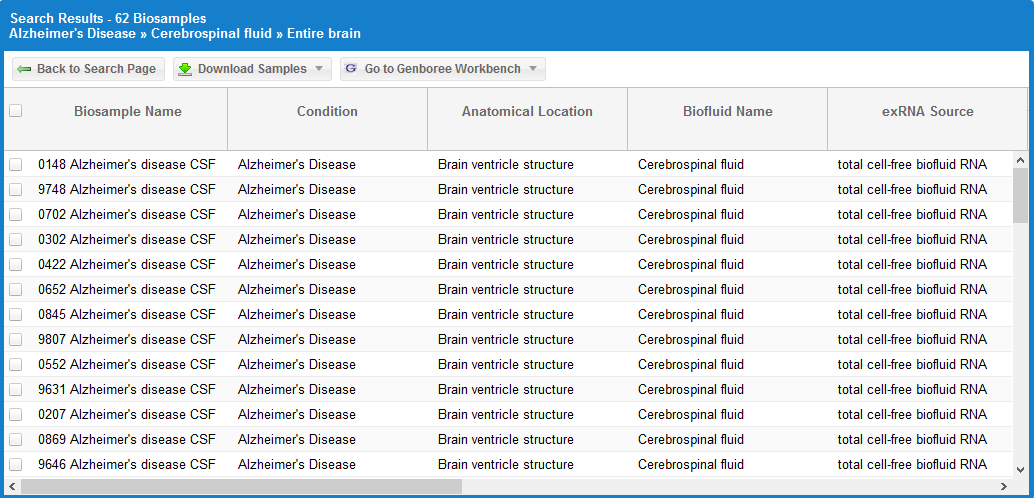
Task: Click the horizontal scrollbar thumb
Action: pyautogui.click(x=240, y=486)
